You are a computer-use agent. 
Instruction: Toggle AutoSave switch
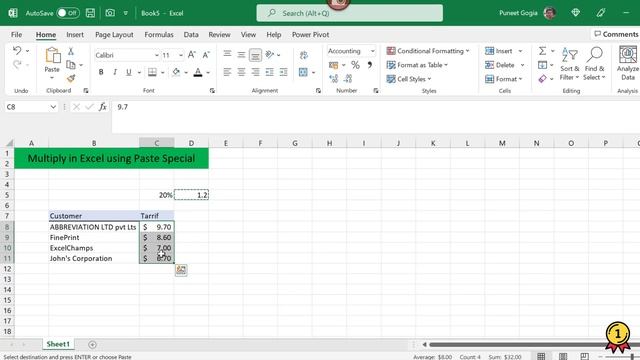pos(68,13)
